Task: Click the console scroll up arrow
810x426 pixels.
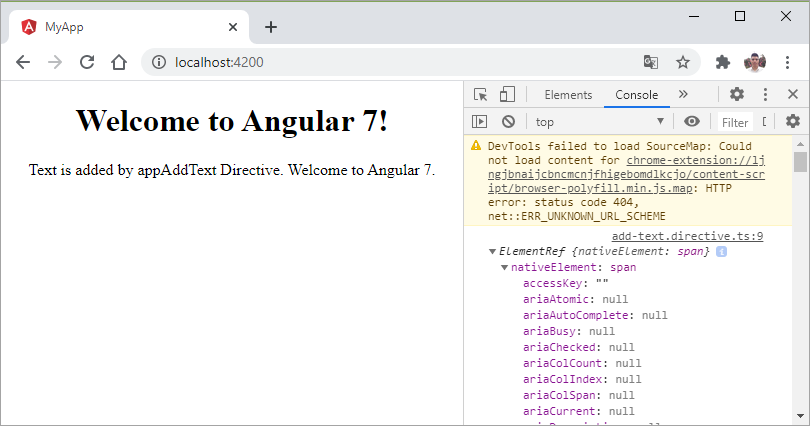Action: (800, 144)
